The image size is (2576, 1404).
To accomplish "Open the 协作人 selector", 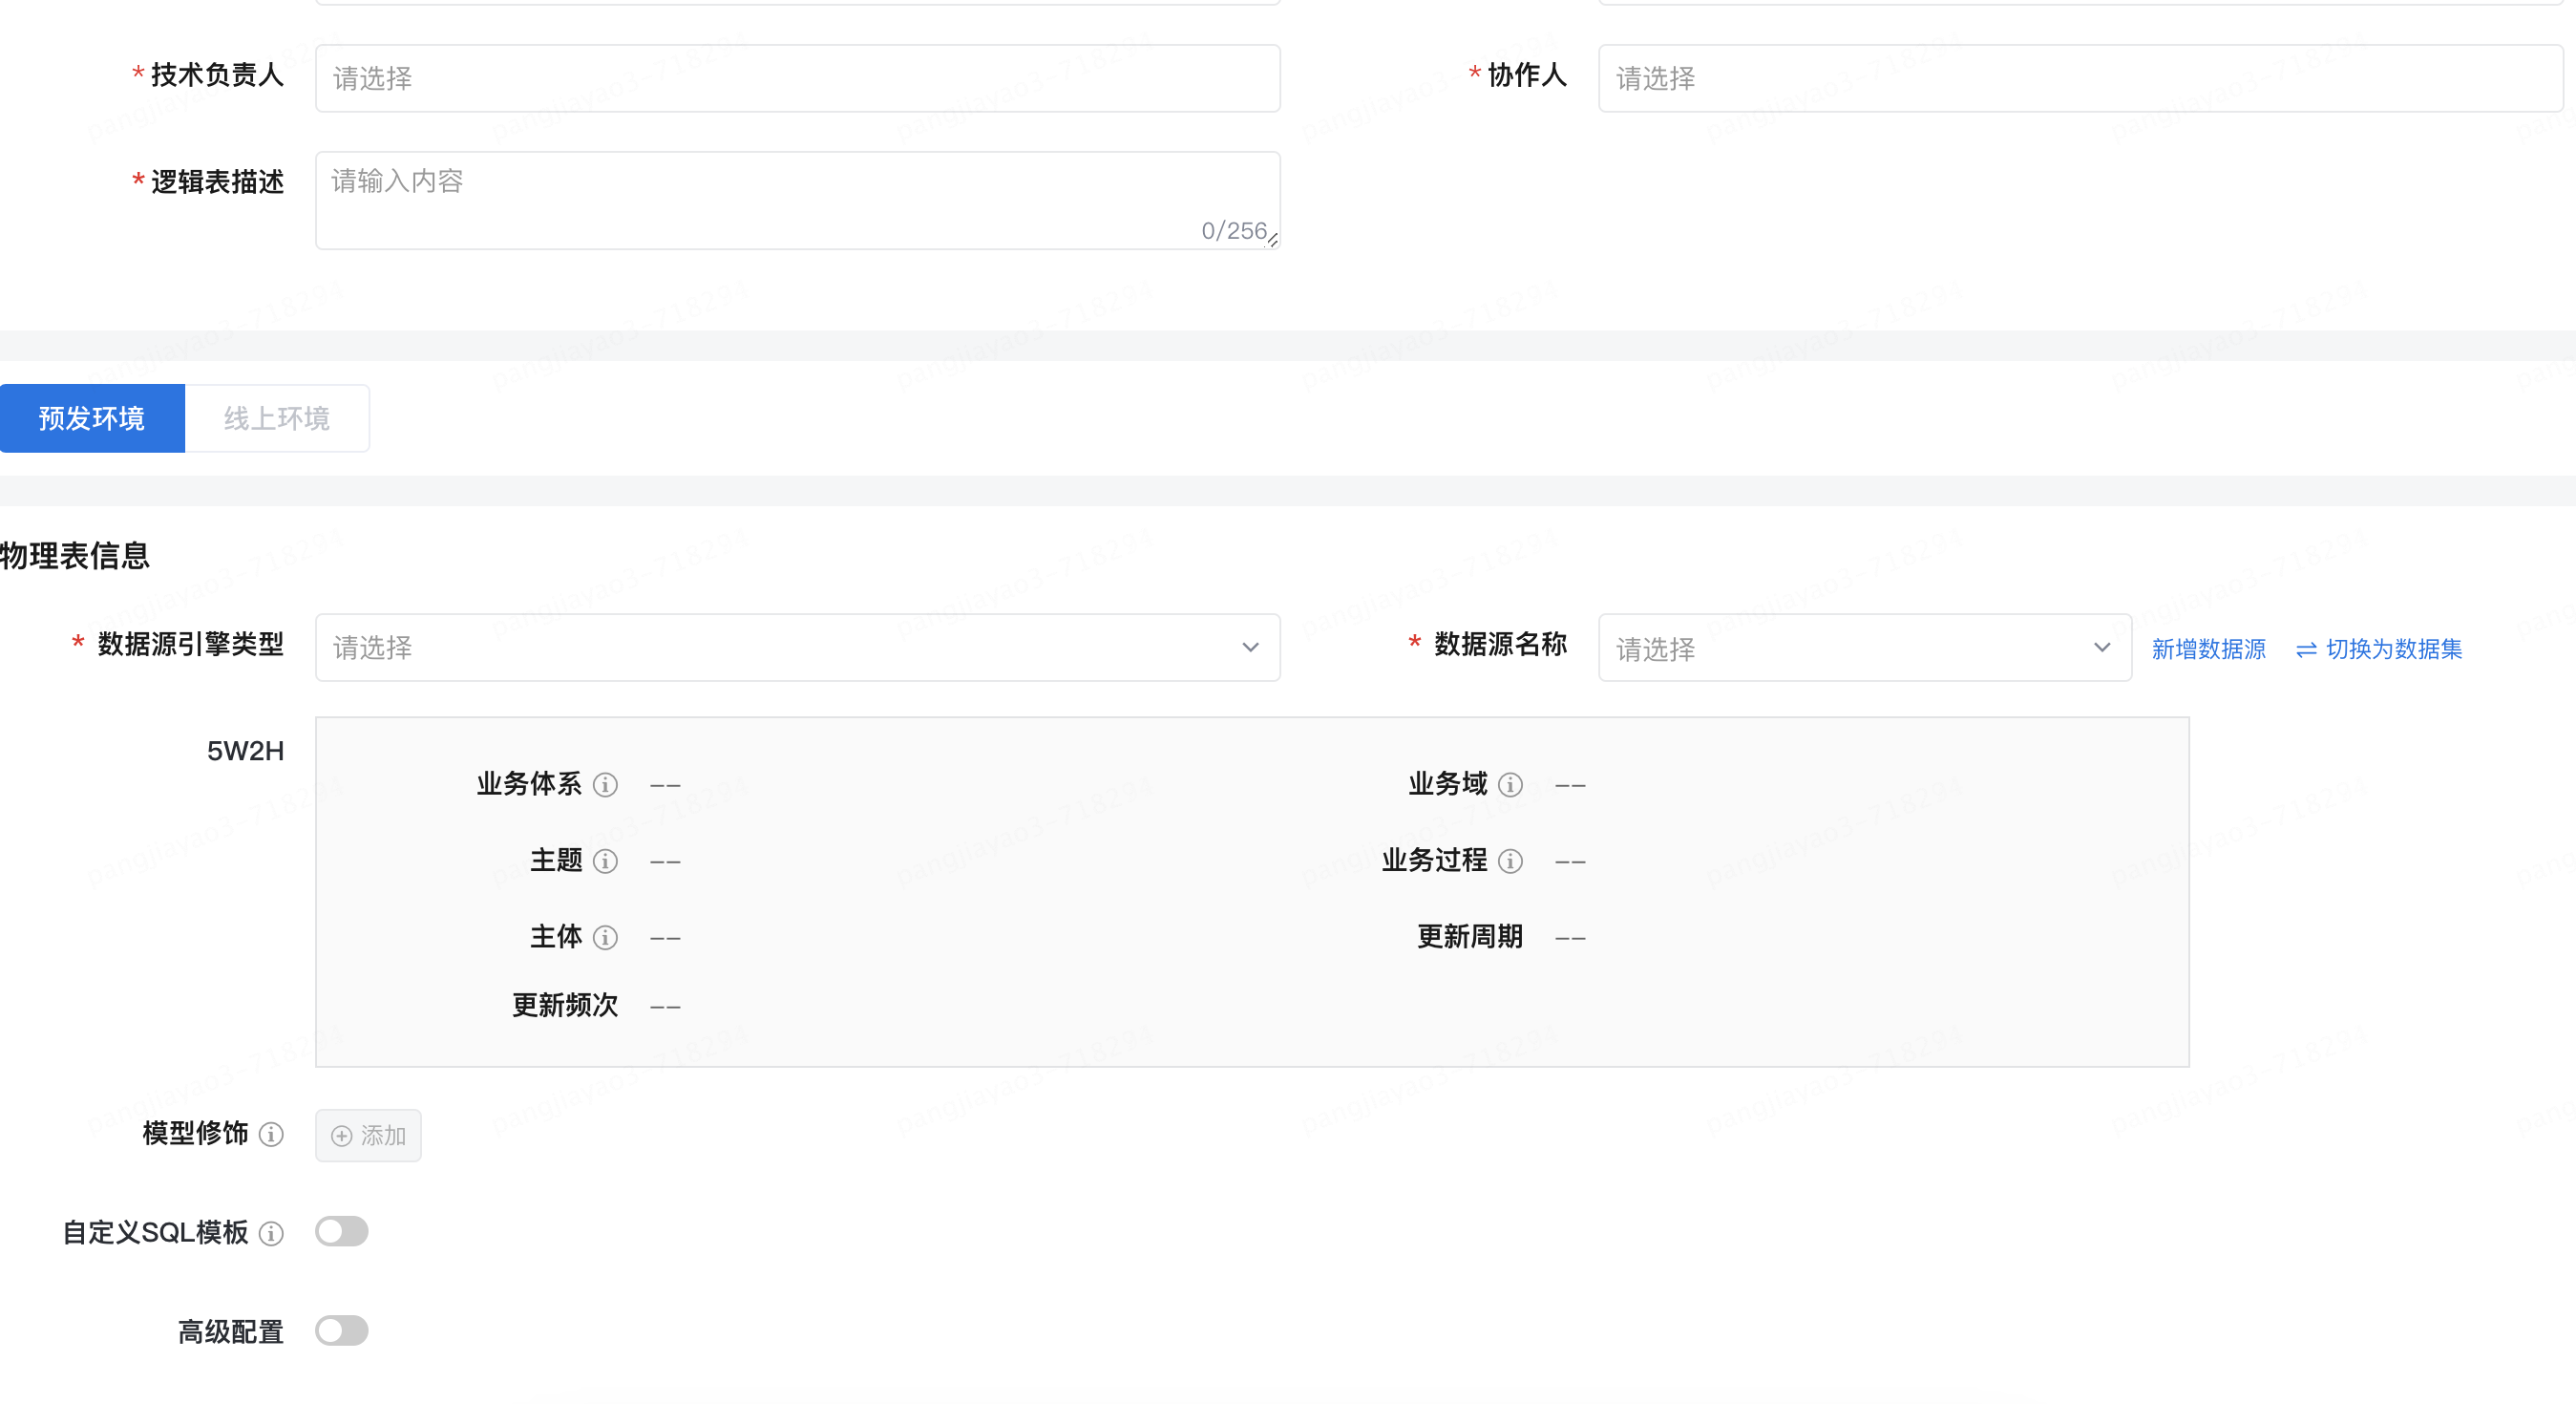I will click(2080, 78).
